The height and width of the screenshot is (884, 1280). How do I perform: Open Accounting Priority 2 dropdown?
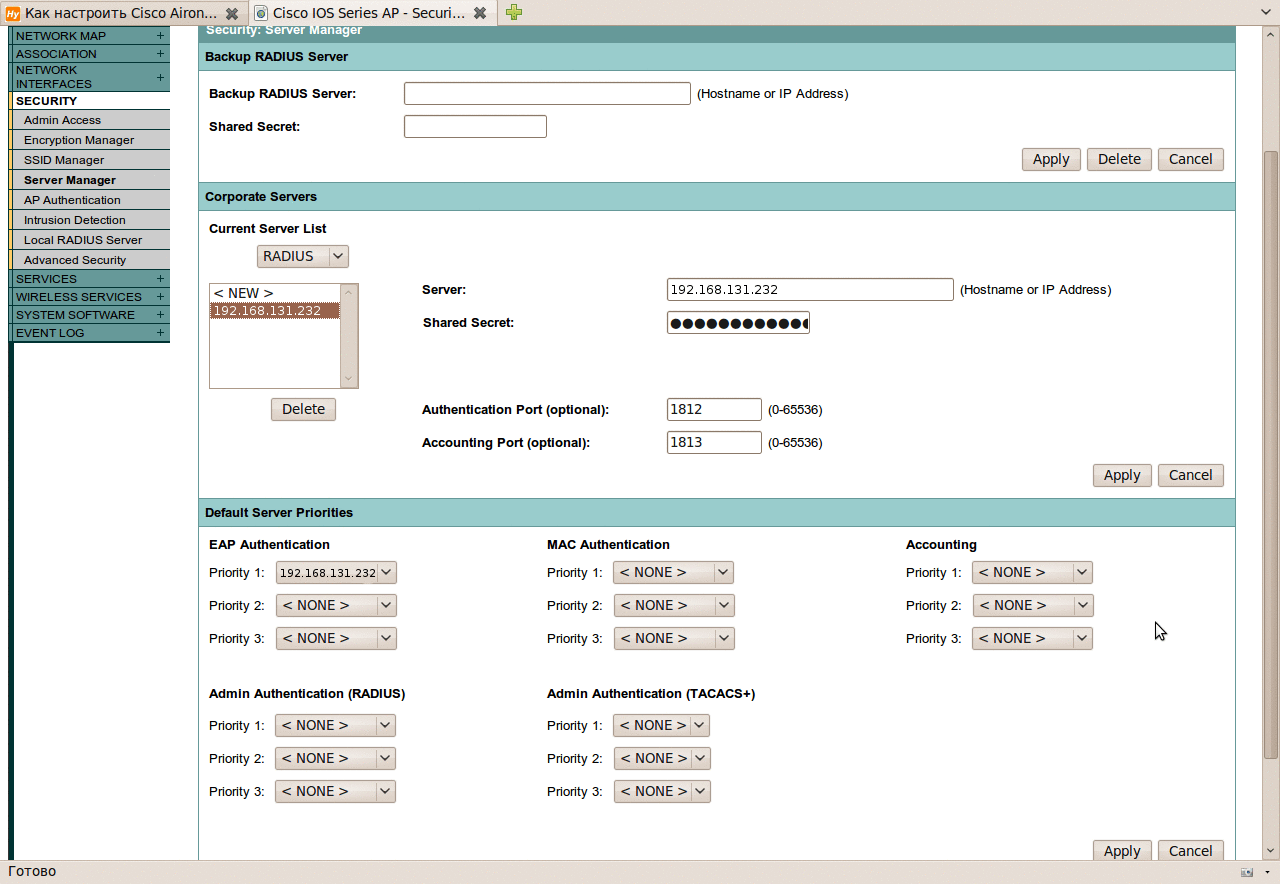tap(1032, 606)
